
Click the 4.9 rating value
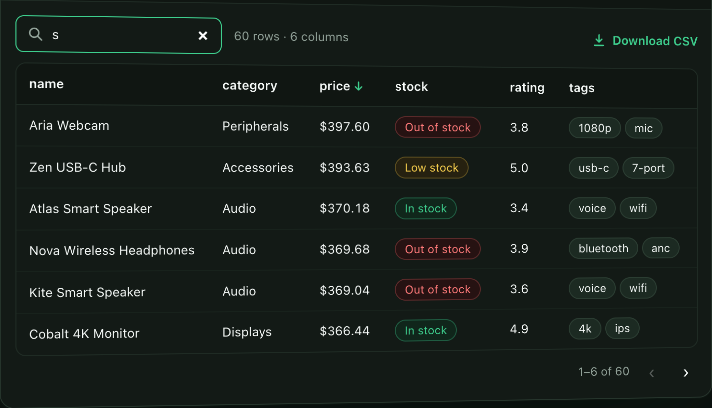519,329
